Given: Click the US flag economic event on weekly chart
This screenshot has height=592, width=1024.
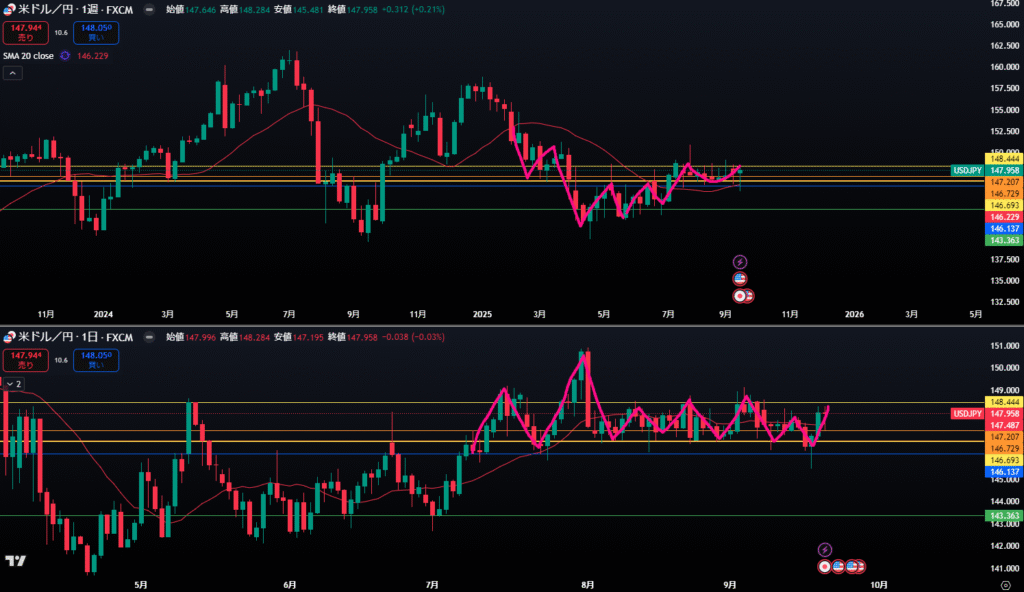Looking at the screenshot, I should [741, 278].
